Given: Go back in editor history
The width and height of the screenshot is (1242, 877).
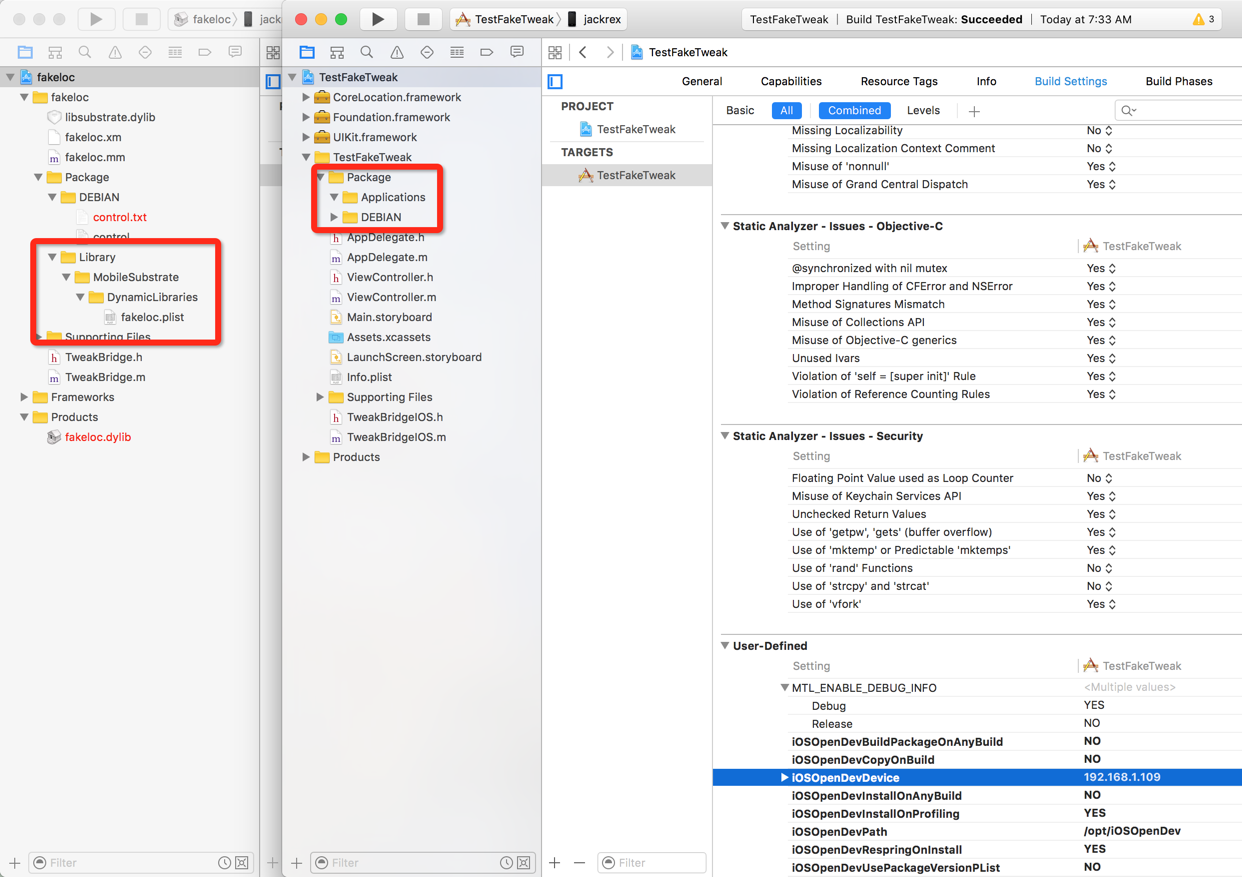Looking at the screenshot, I should [583, 52].
